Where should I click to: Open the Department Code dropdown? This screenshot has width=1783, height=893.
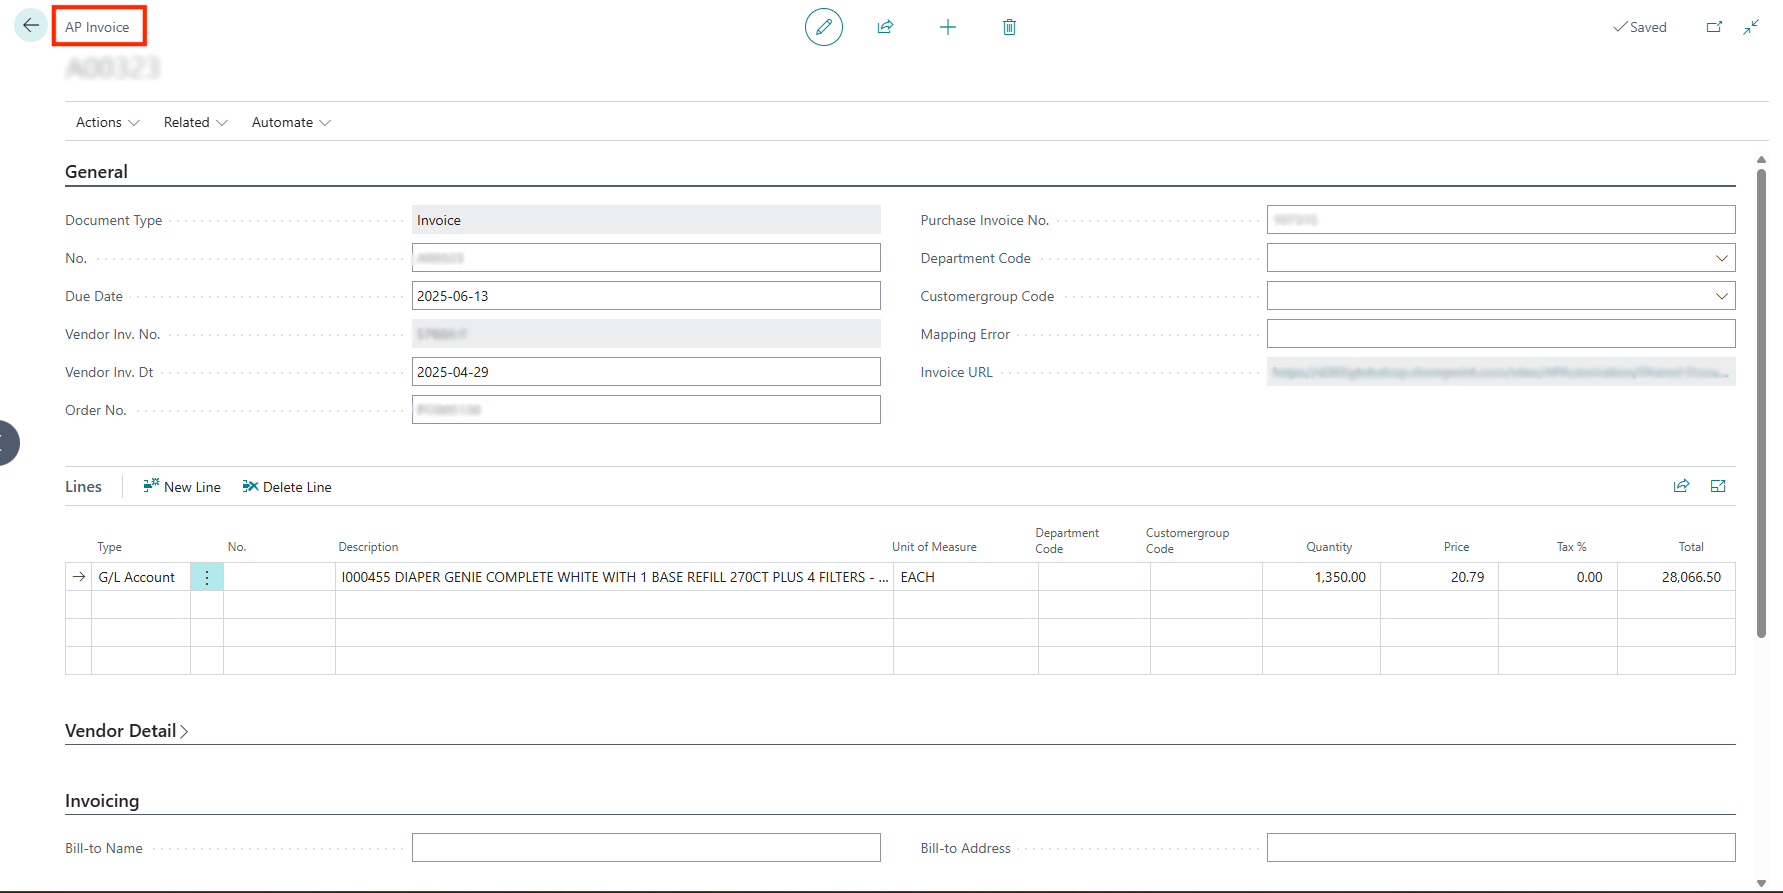tap(1721, 258)
